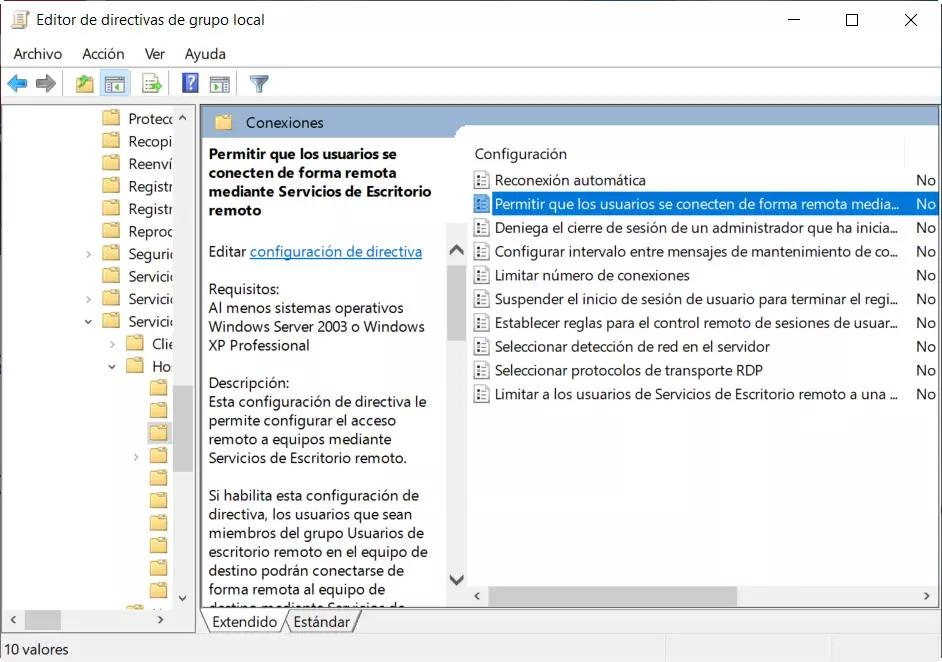Toggle the show/hide console tree icon

click(114, 84)
